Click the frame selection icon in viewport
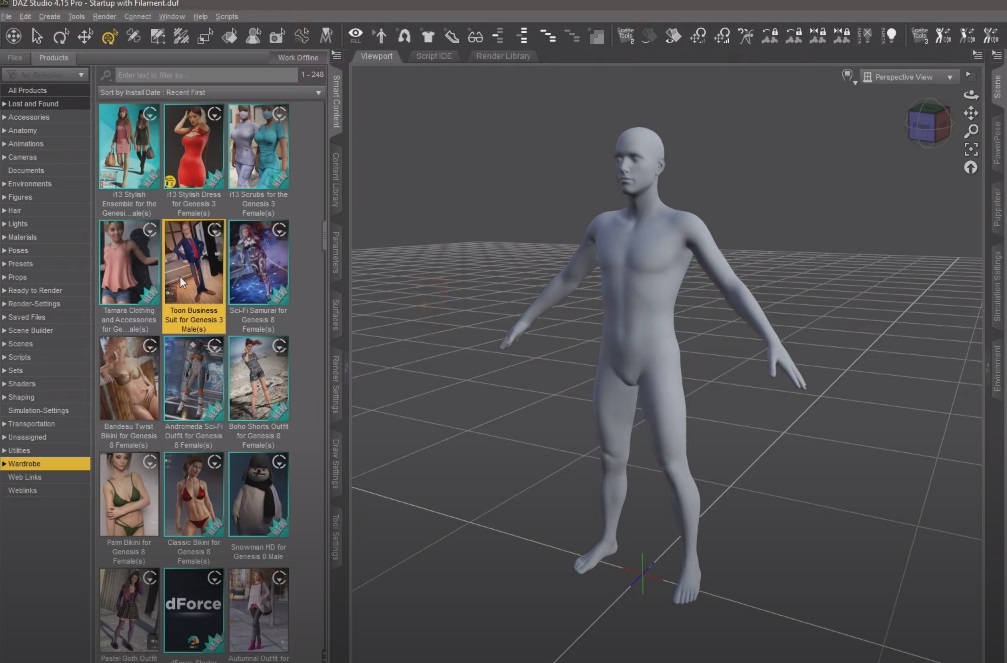This screenshot has height=663, width=1007. coord(970,150)
